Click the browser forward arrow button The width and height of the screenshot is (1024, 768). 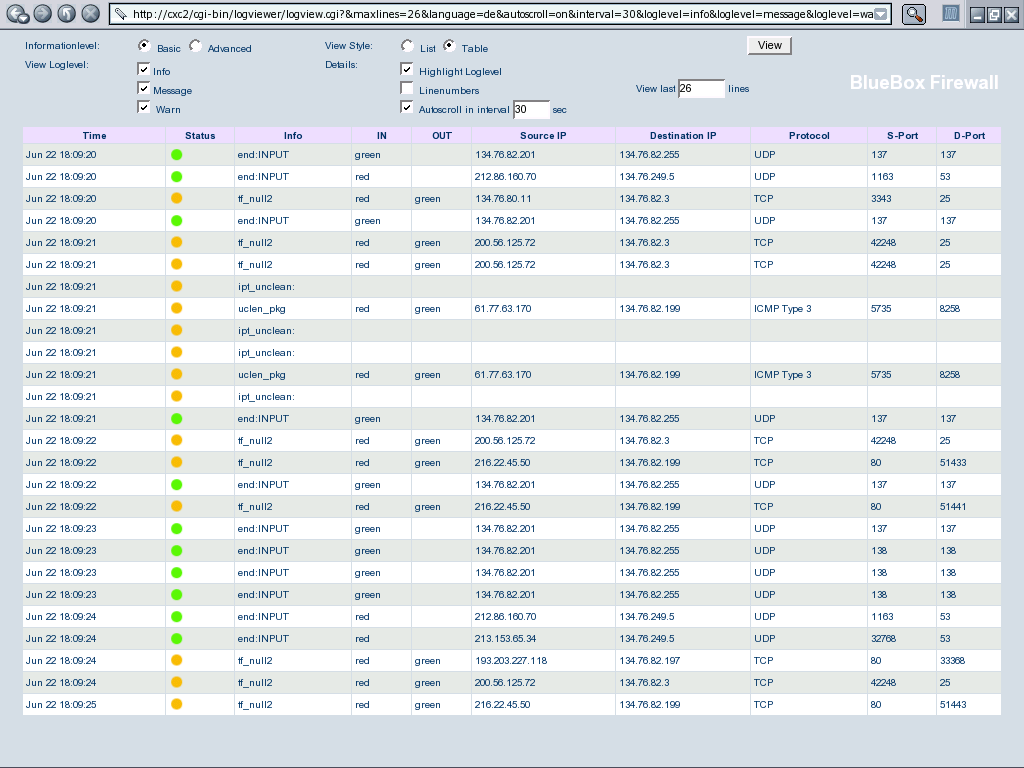point(42,14)
